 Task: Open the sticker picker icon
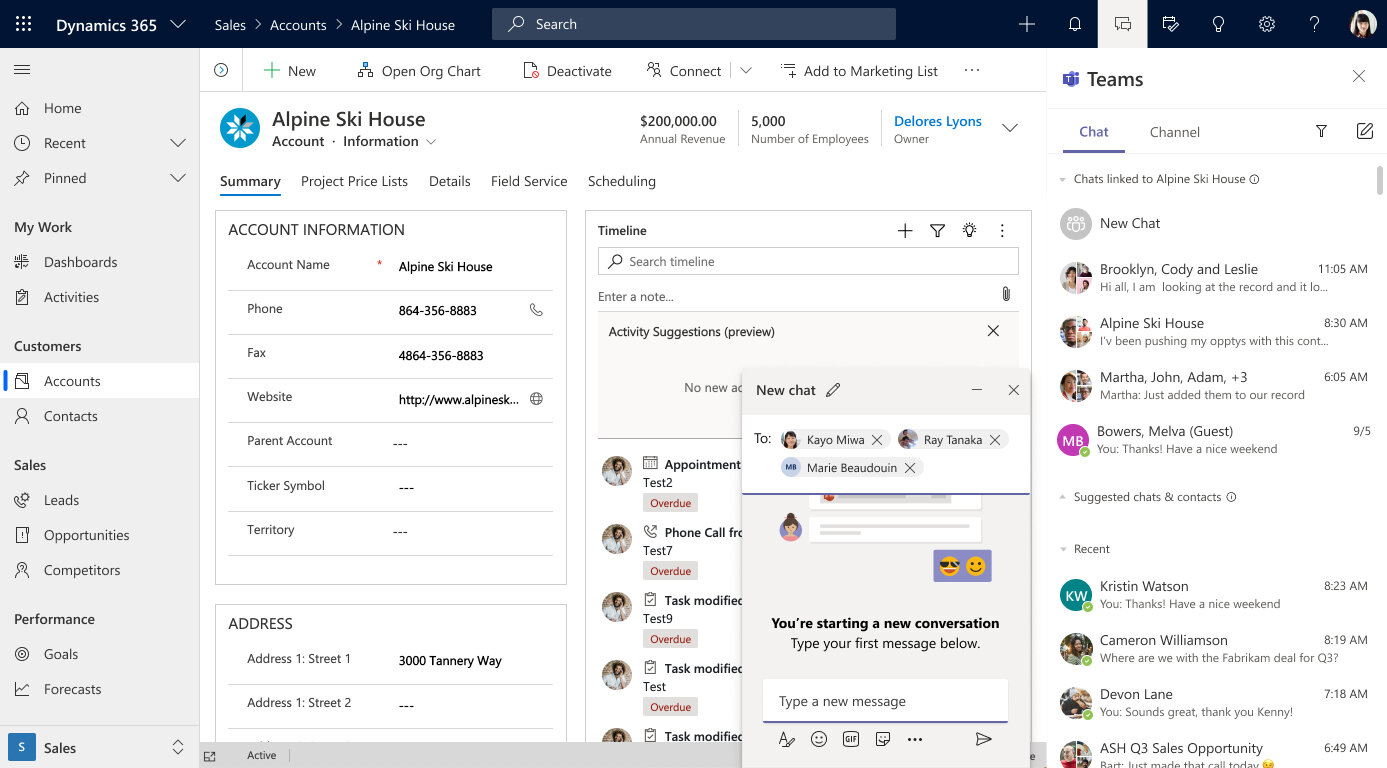click(x=883, y=739)
